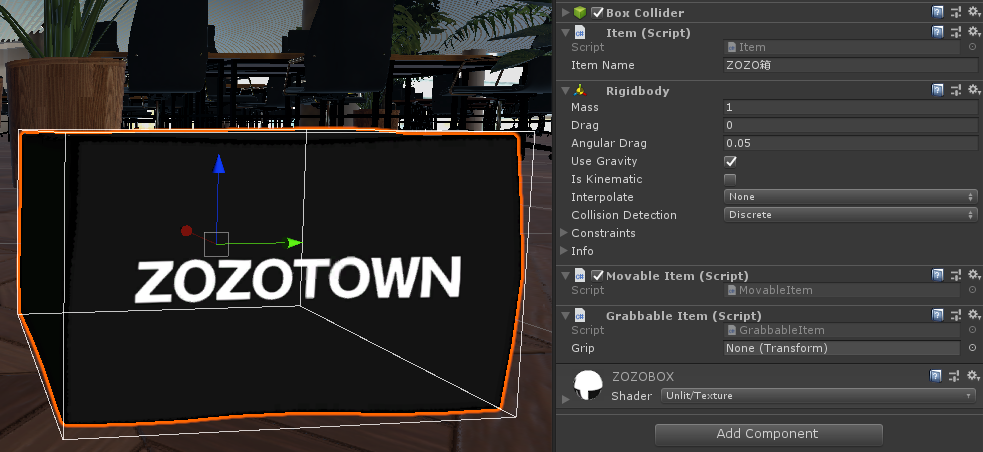
Task: Expand the Box Collider component
Action: (x=566, y=13)
